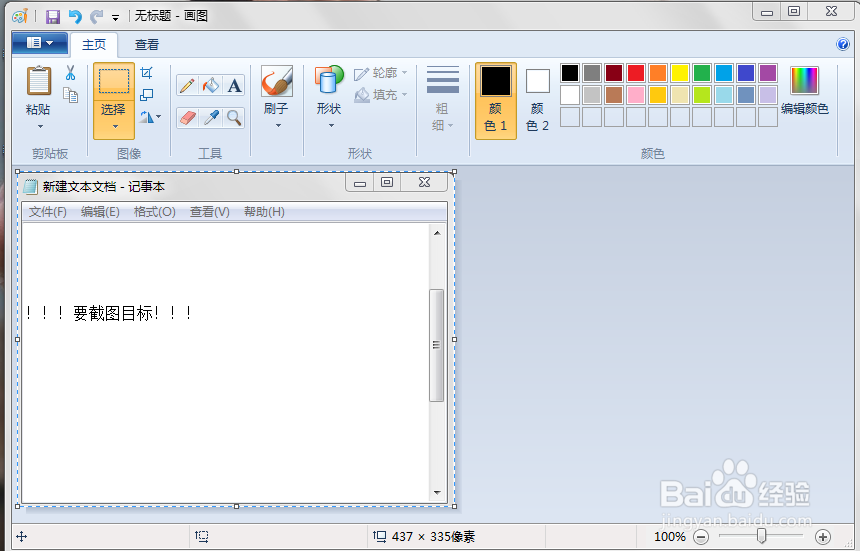Open the 粗细 line size dropdown
Image resolution: width=860 pixels, height=551 pixels.
[443, 99]
